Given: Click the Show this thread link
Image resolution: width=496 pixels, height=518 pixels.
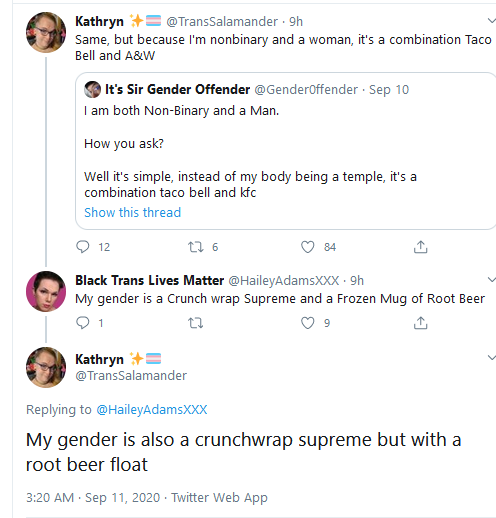Looking at the screenshot, I should click(x=132, y=212).
